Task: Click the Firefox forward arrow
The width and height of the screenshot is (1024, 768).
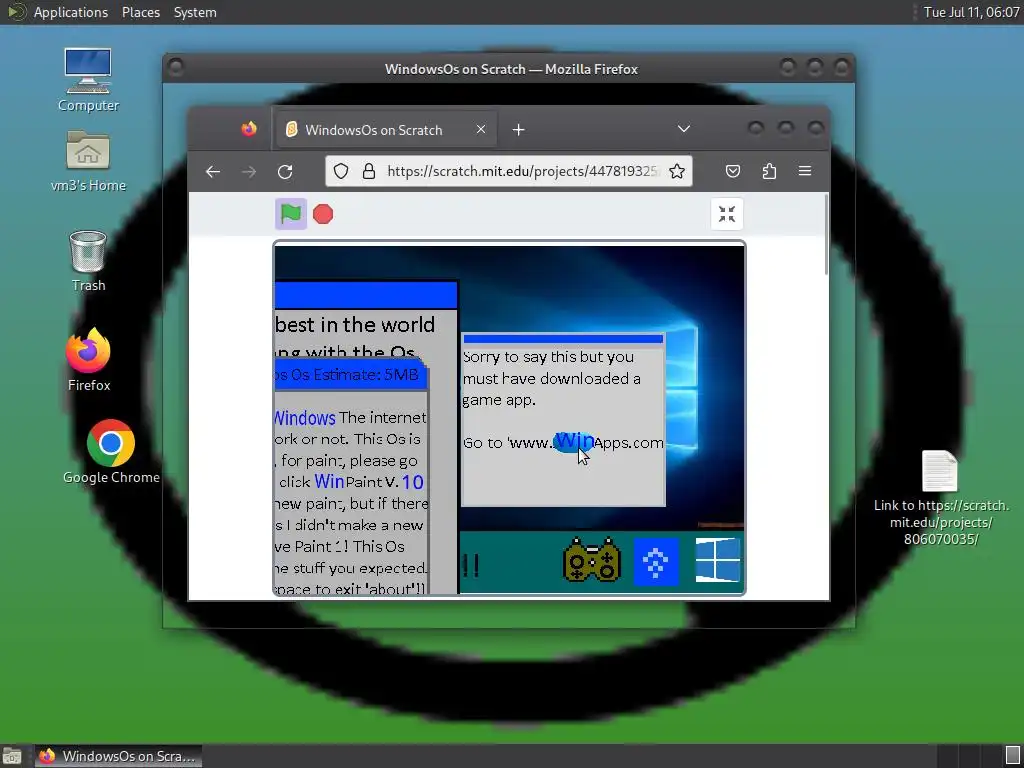Action: point(249,172)
